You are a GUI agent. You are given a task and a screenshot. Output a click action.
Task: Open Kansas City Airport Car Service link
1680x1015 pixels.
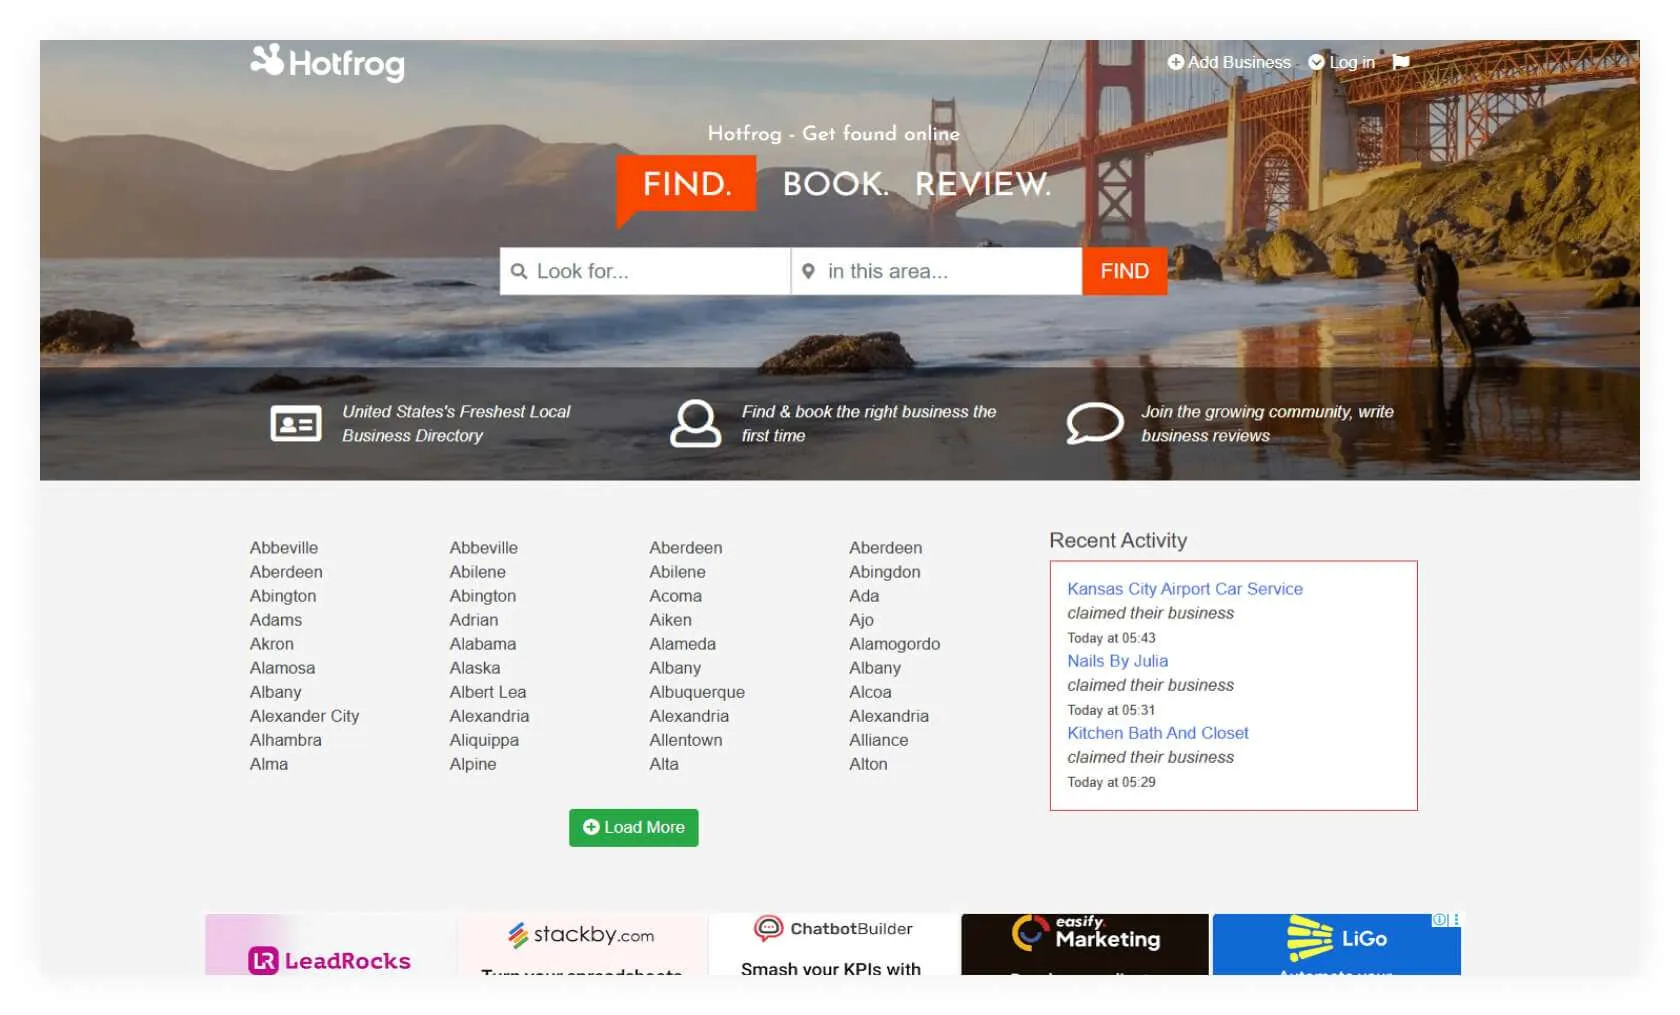(1185, 589)
